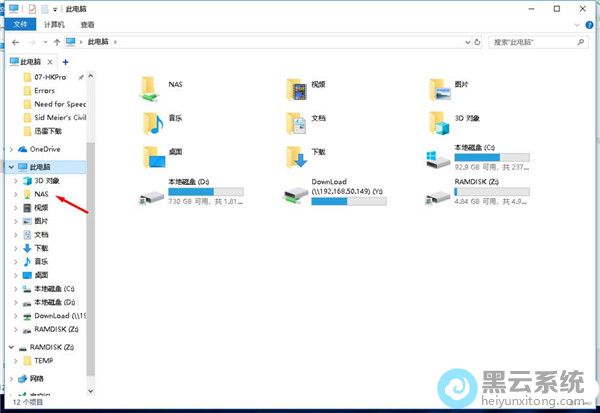
Task: Collapse the lower RAMDISK (Z:) tree node
Action: point(11,347)
